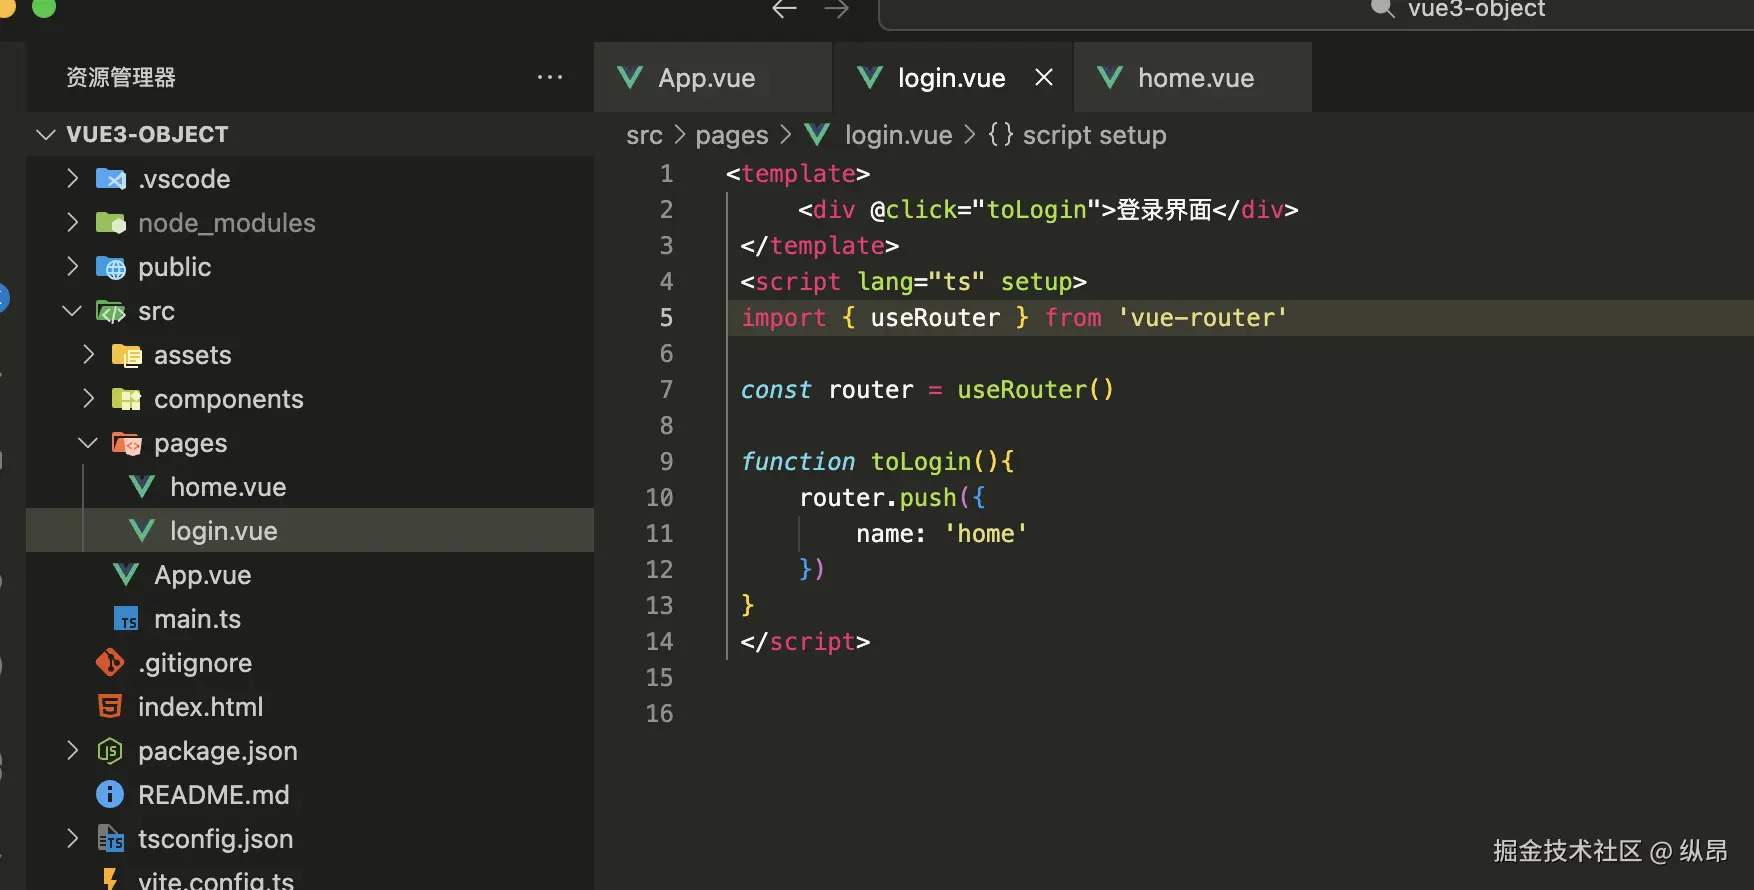Click the src breadcrumb segment
1754x890 pixels.
coord(644,135)
